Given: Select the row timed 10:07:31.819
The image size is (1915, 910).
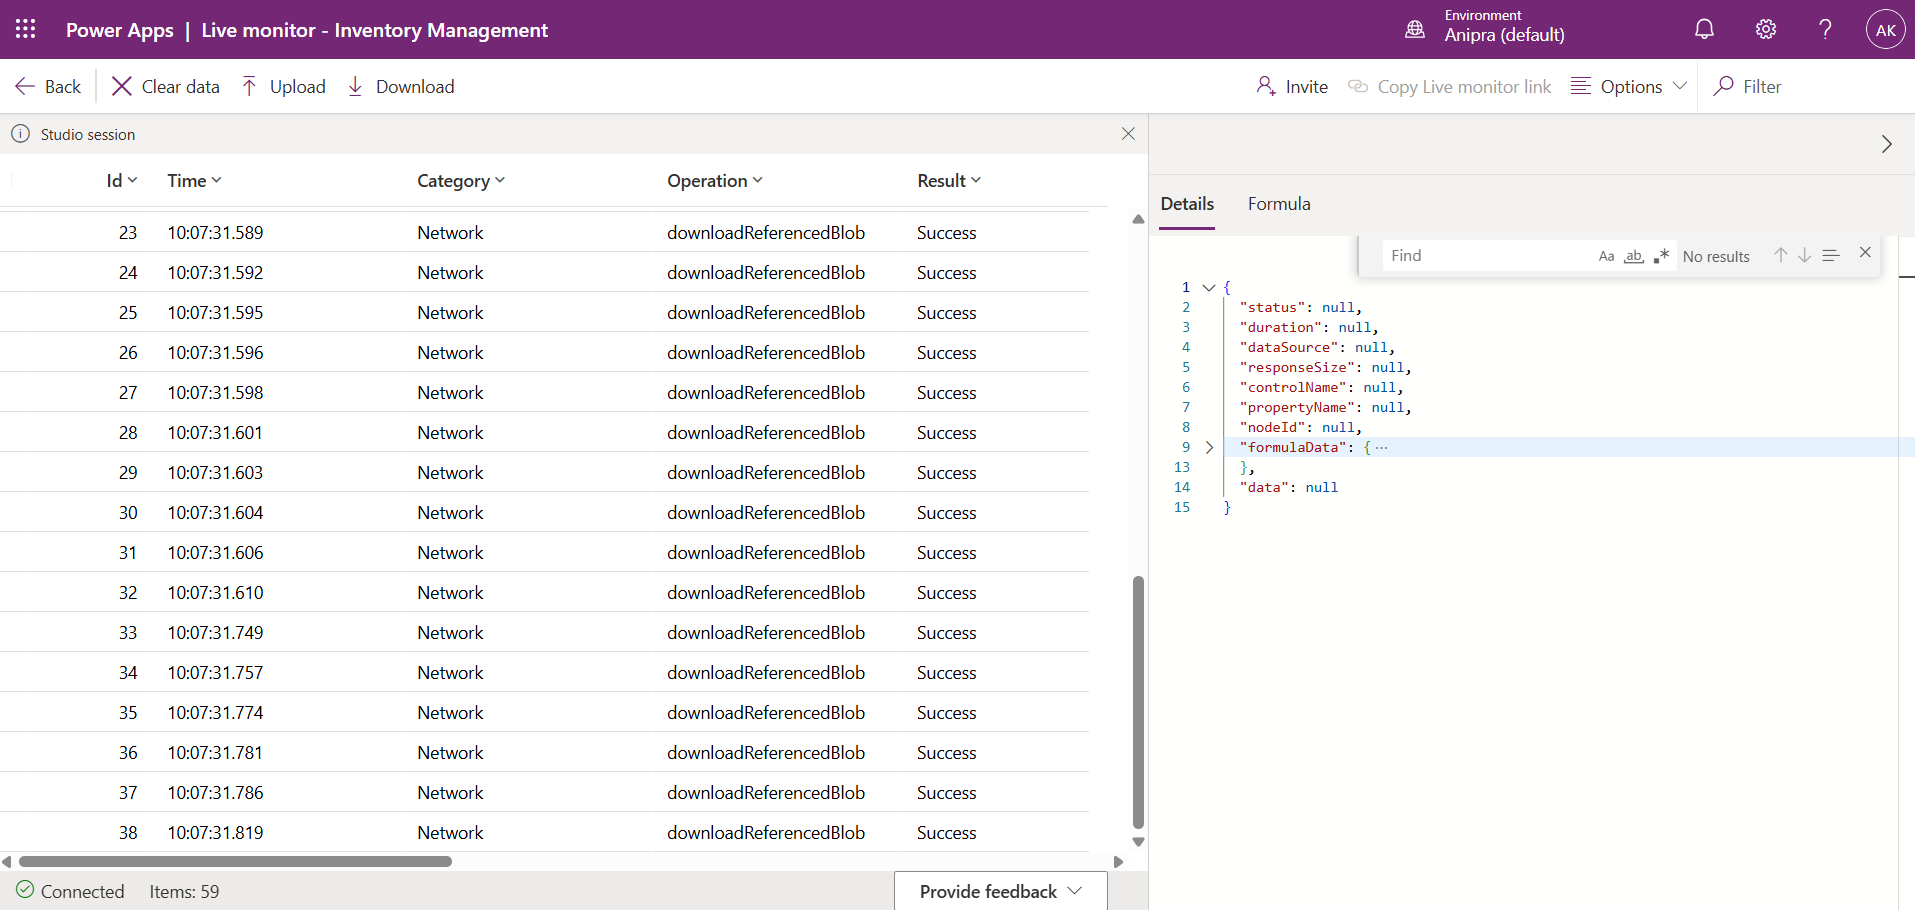Looking at the screenshot, I should (x=544, y=832).
